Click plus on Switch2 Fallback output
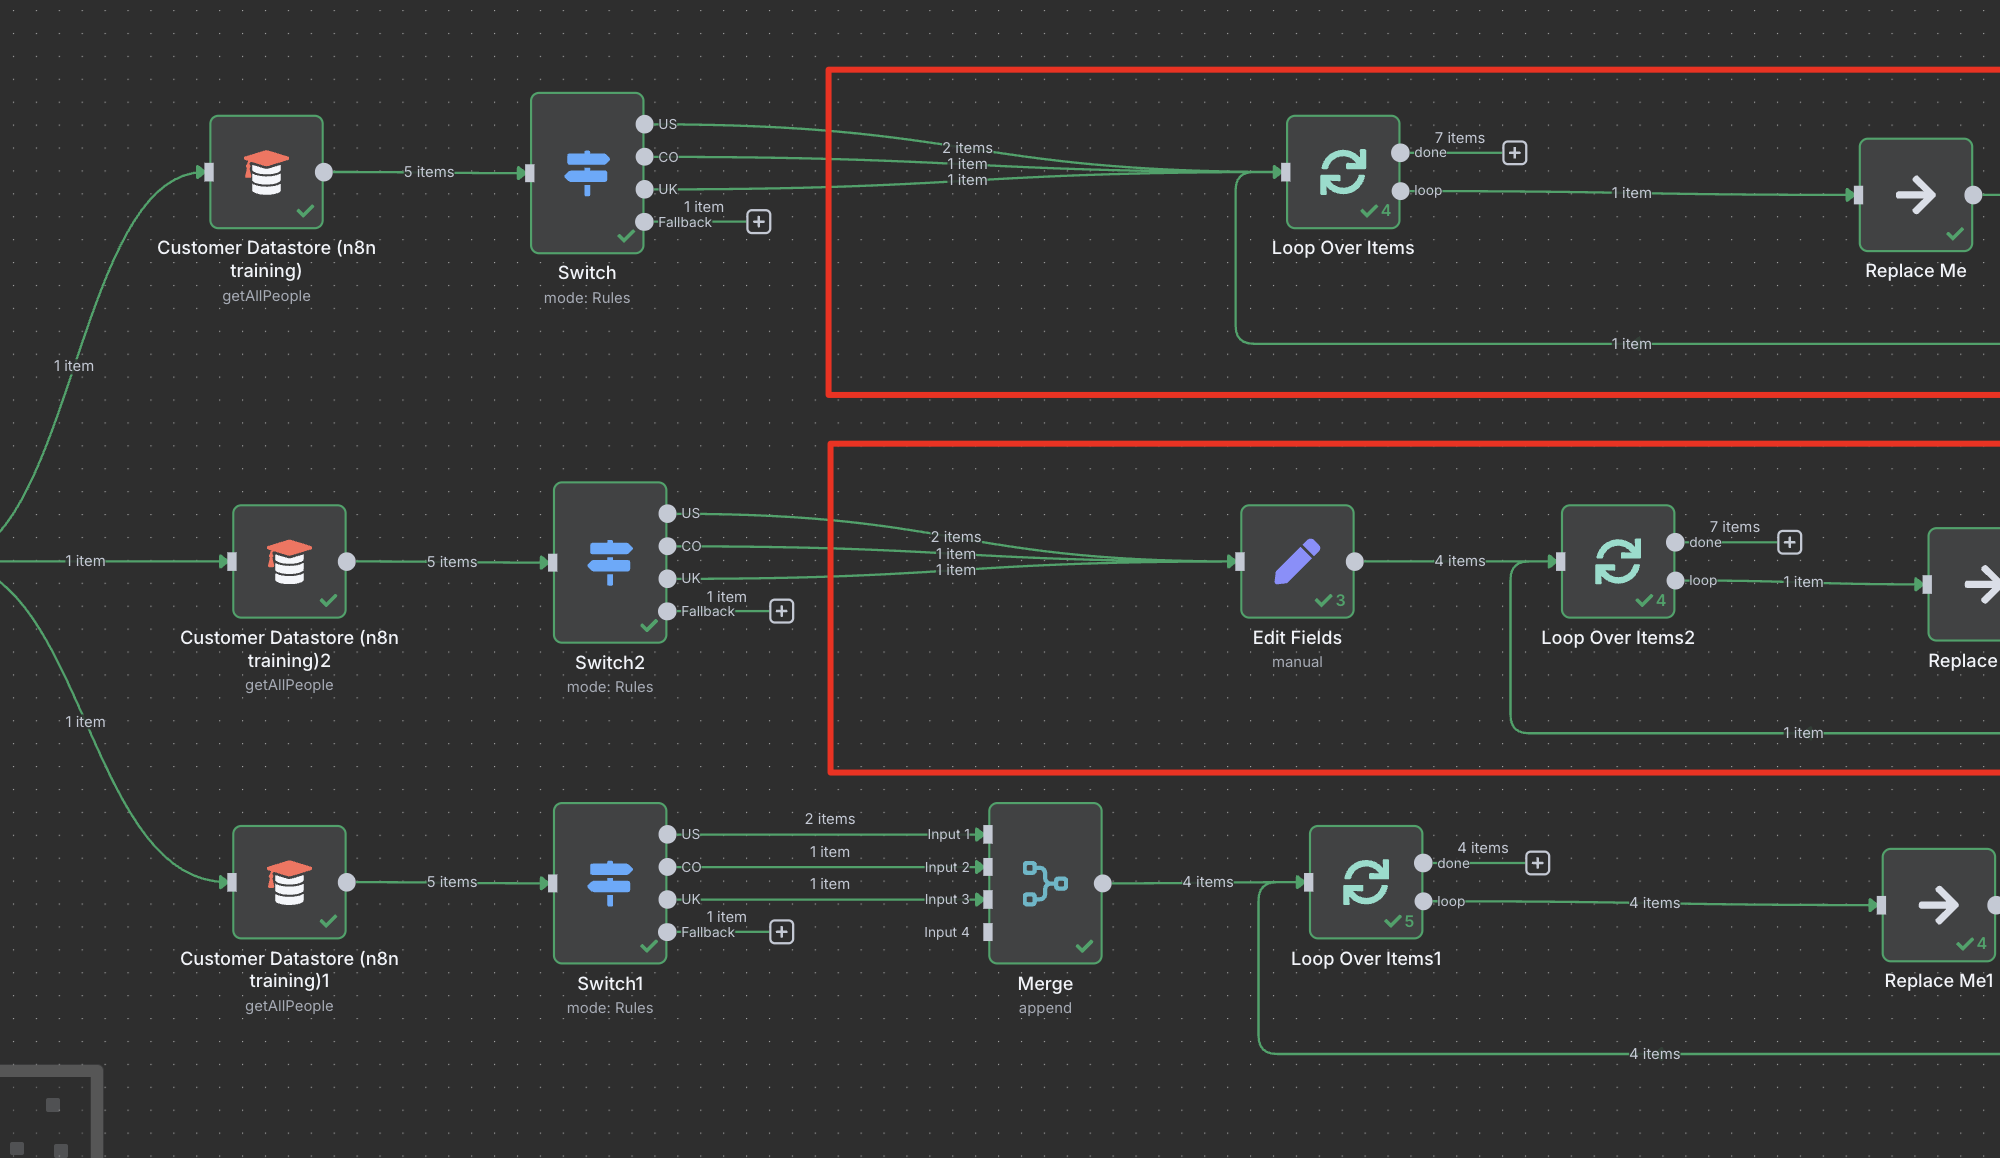 click(x=782, y=611)
